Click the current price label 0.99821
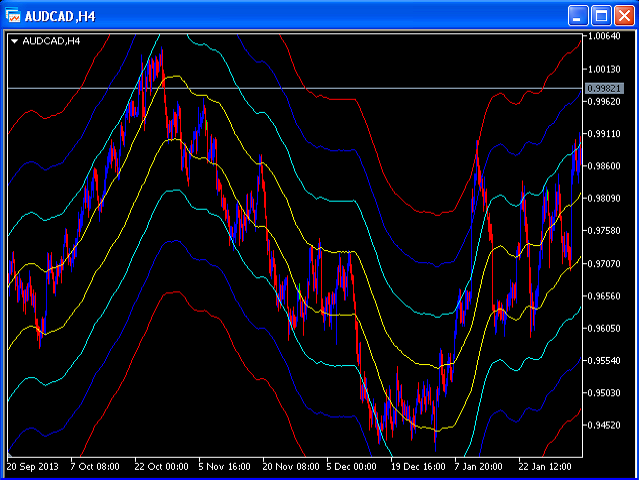The image size is (640, 480). (x=604, y=88)
